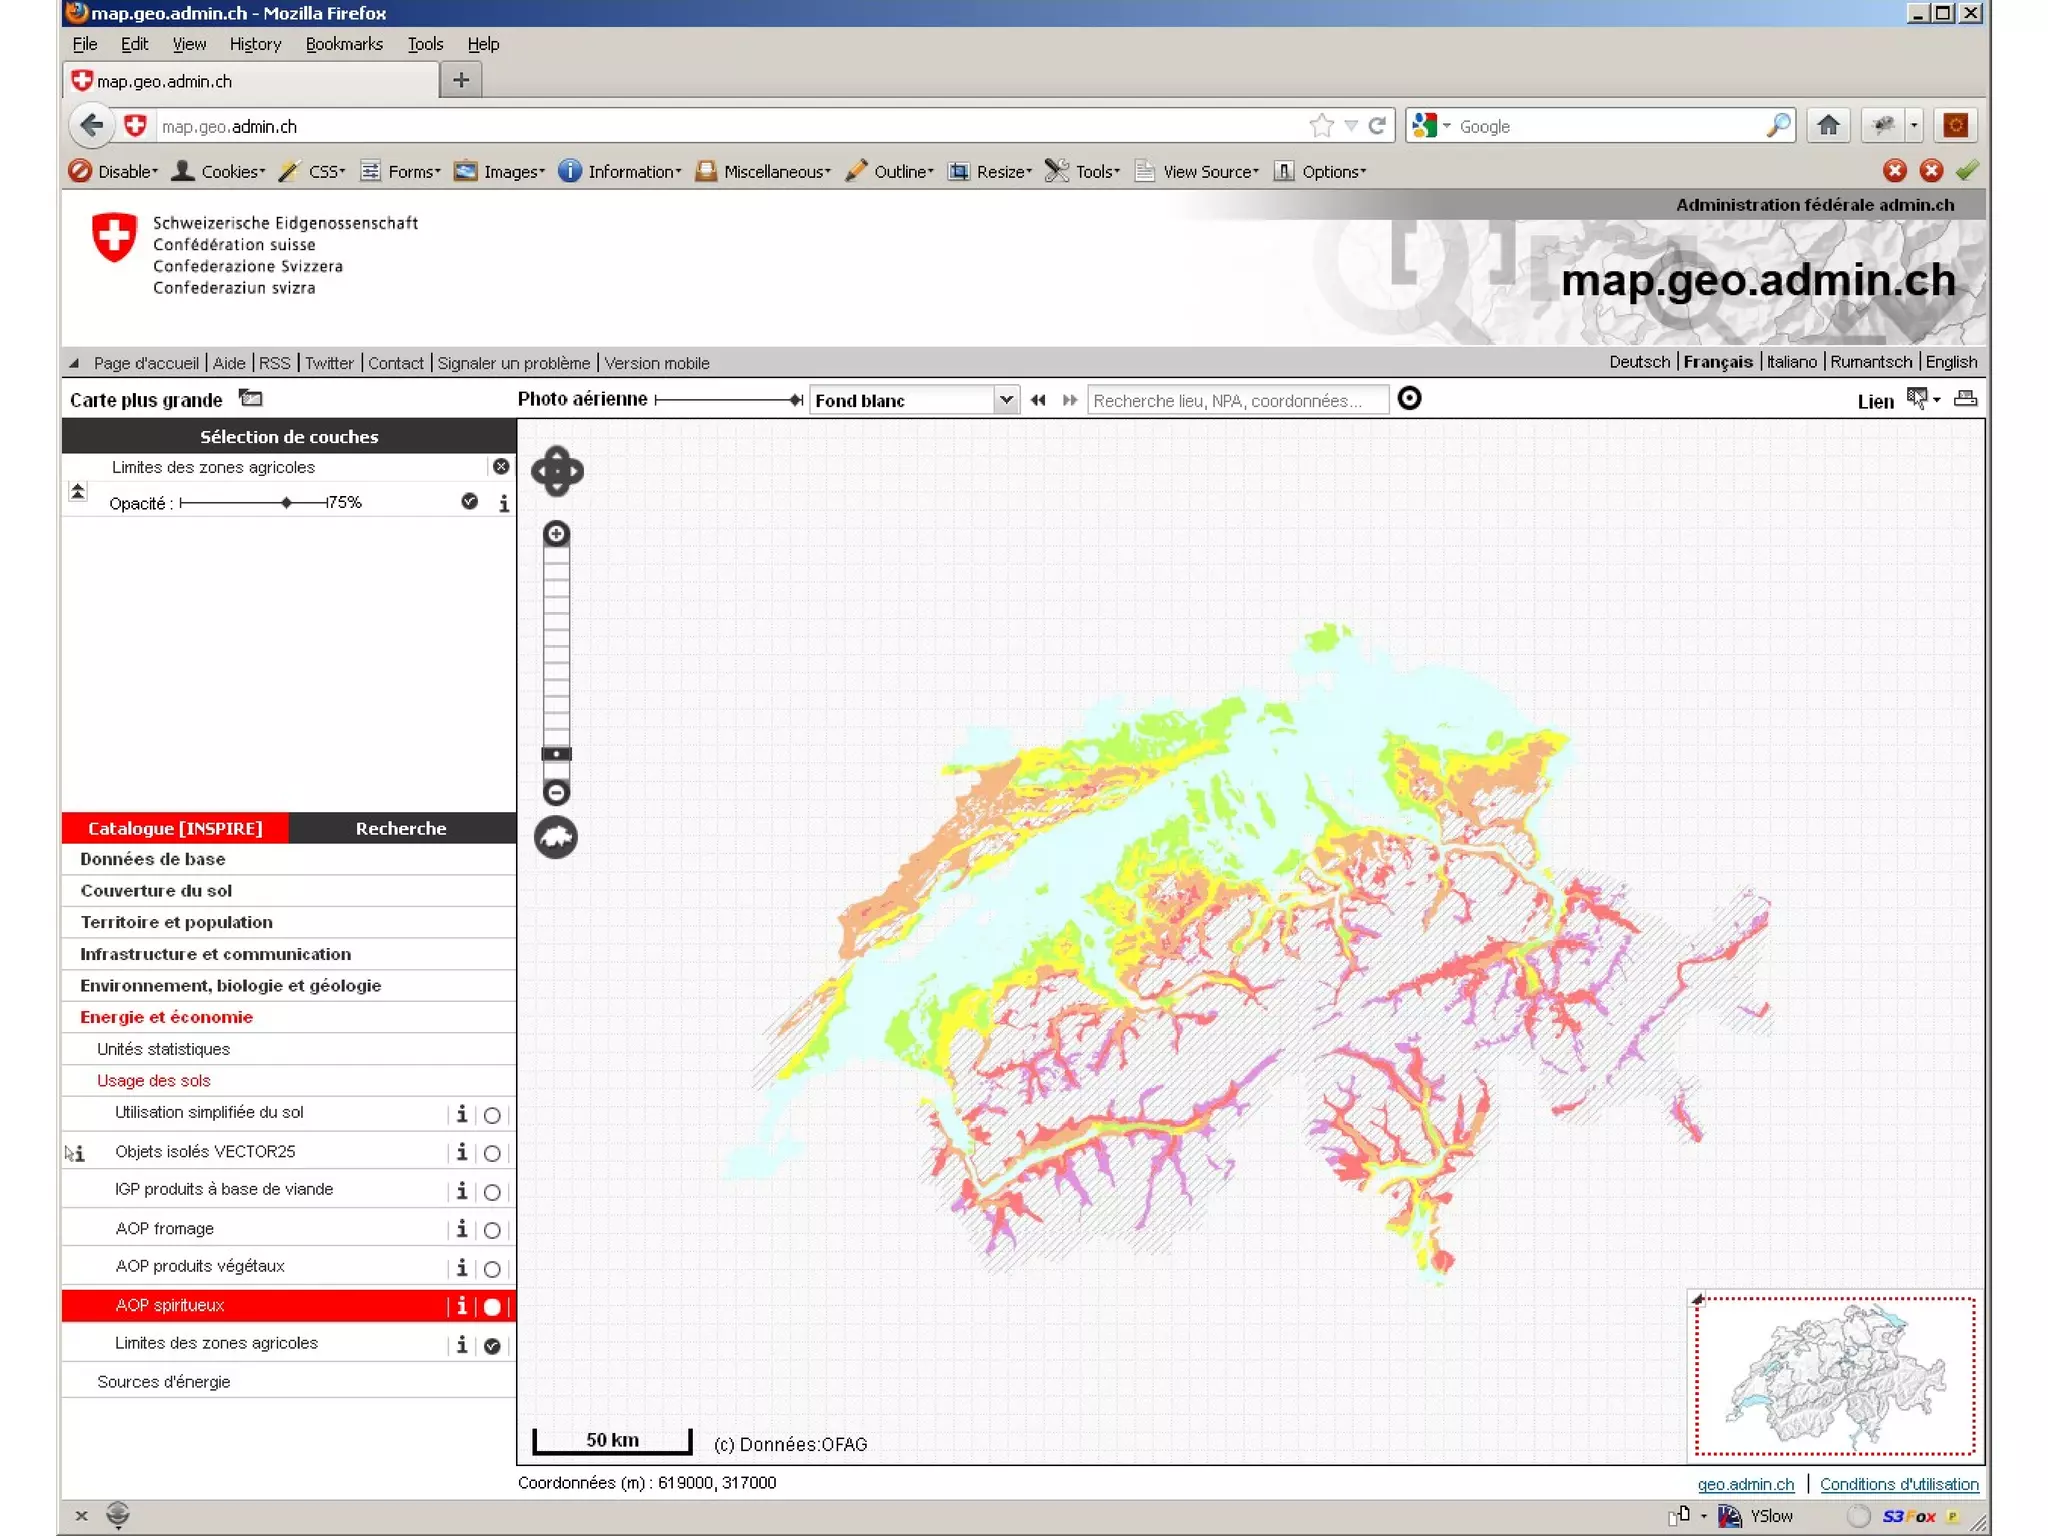The height and width of the screenshot is (1536, 2048).
Task: Uncheck Limites des zones agricoles in catalogue
Action: click(492, 1346)
